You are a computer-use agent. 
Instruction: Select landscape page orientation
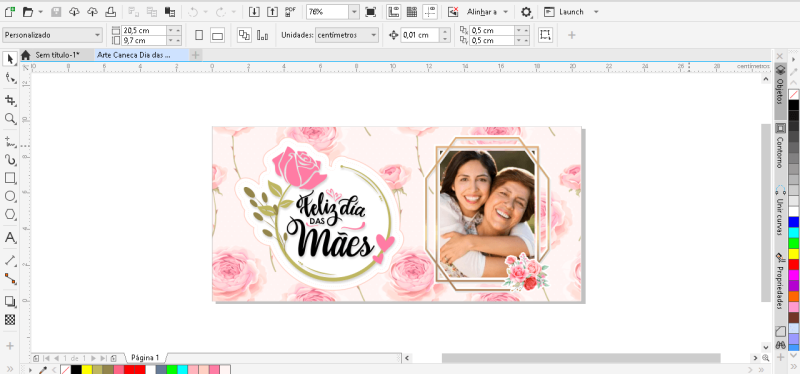(x=218, y=35)
